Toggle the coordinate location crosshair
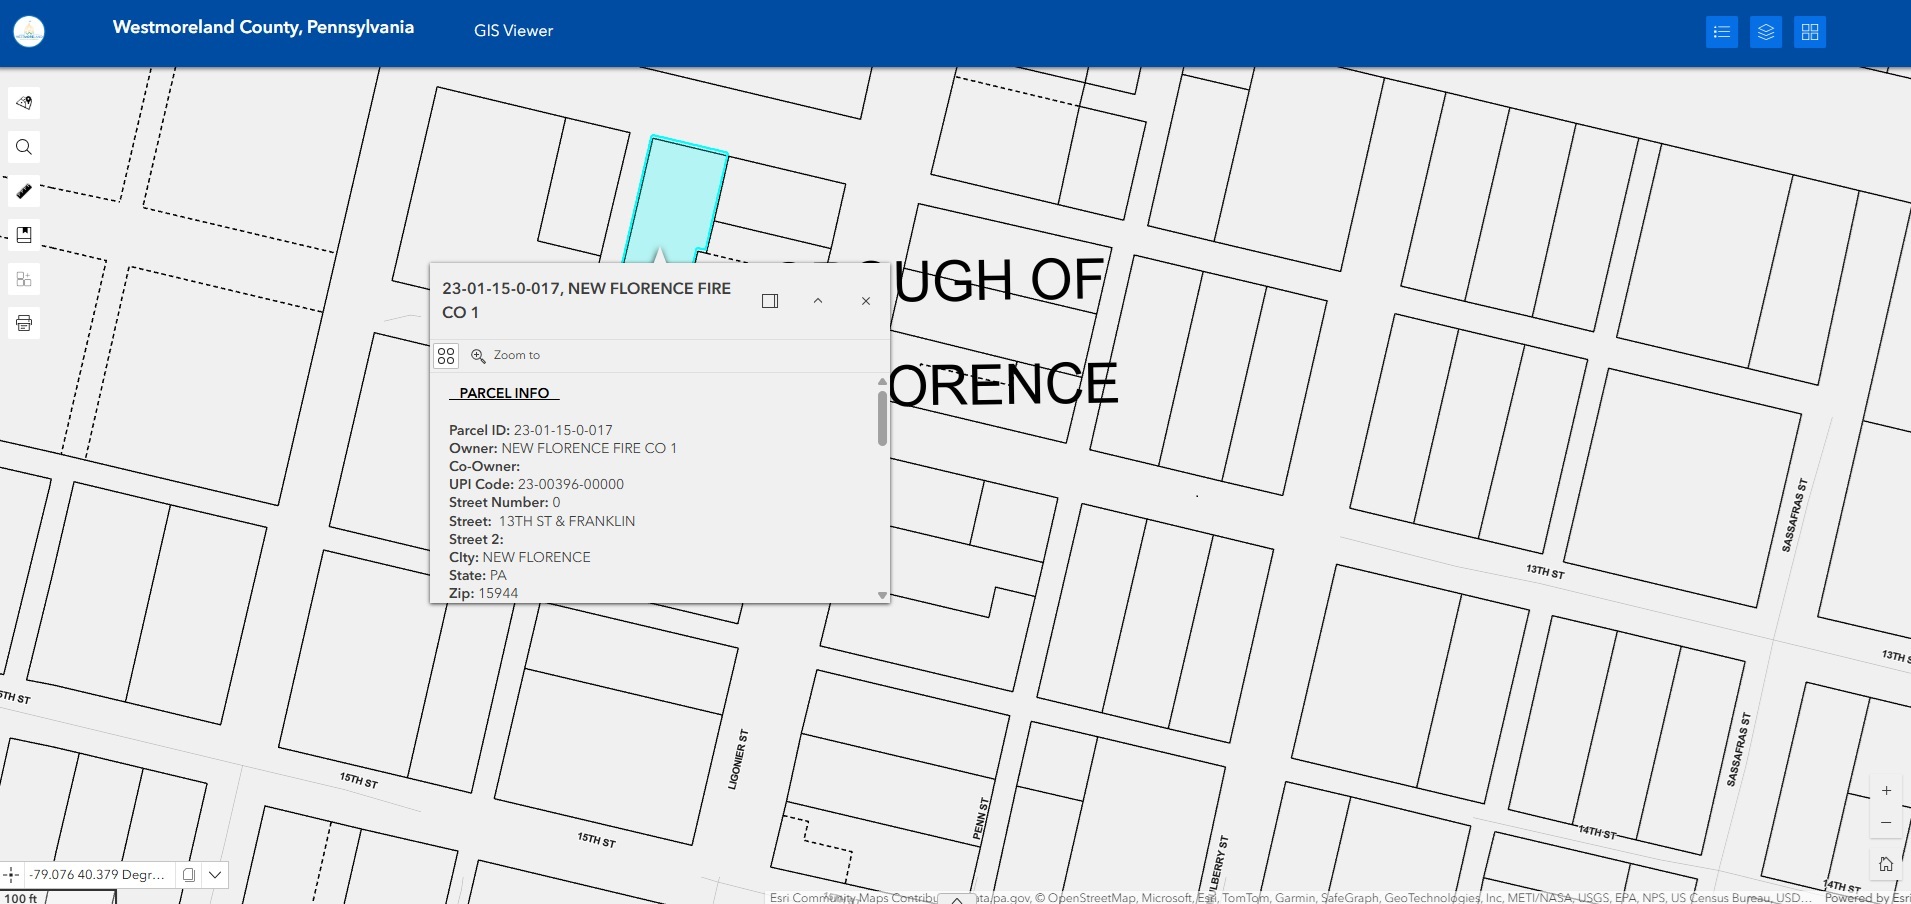This screenshot has height=904, width=1911. [12, 875]
